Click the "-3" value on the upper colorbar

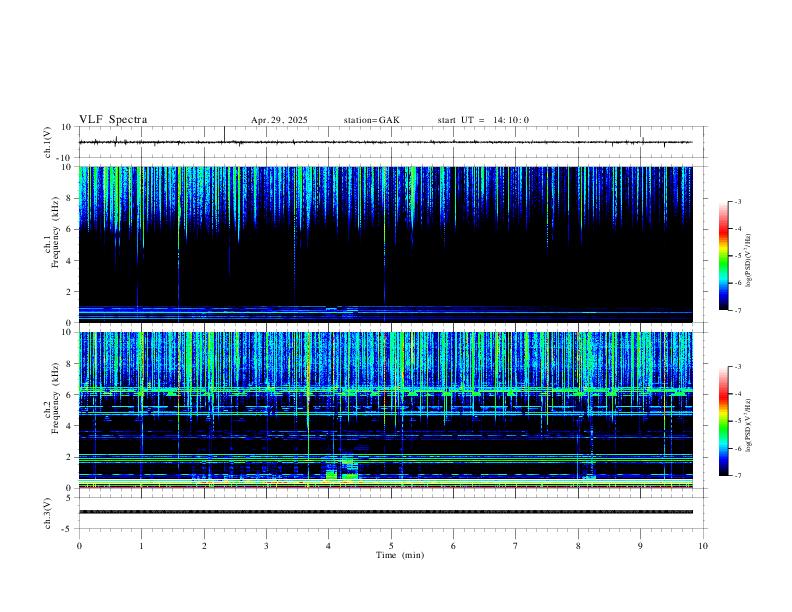[x=737, y=201]
